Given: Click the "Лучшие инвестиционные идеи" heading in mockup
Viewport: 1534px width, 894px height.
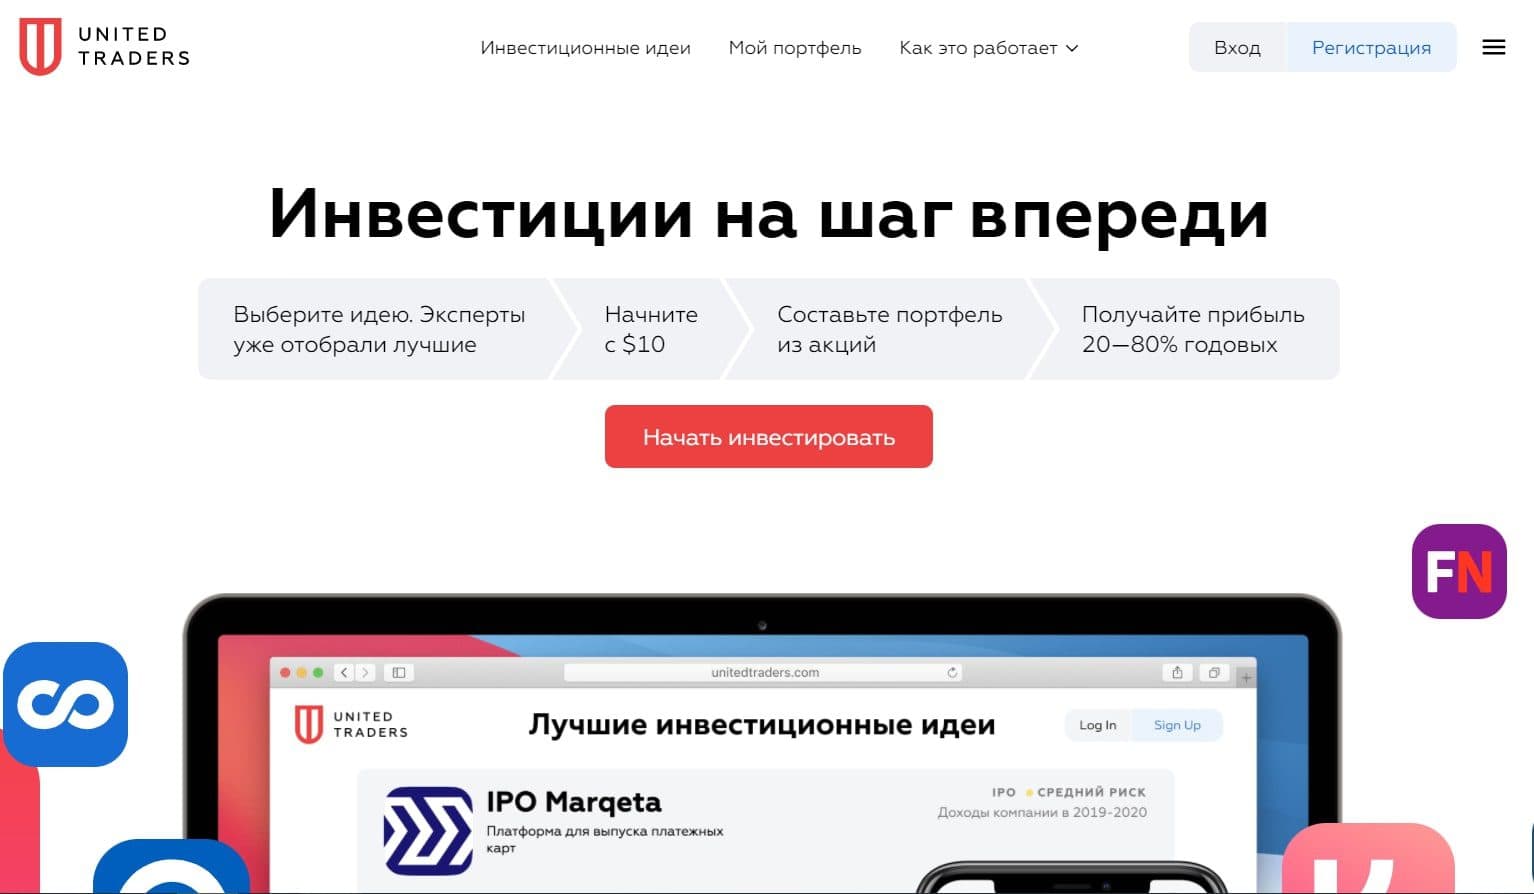Looking at the screenshot, I should (x=762, y=725).
